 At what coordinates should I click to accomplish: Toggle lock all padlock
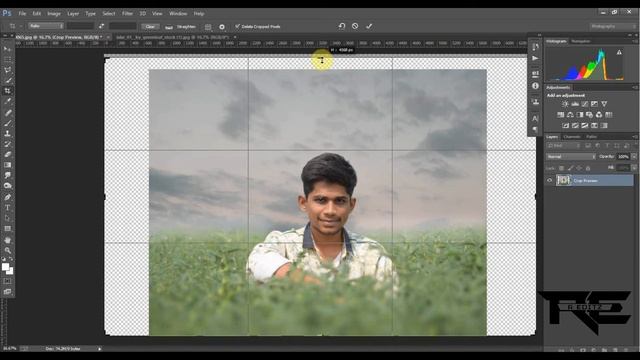588,168
